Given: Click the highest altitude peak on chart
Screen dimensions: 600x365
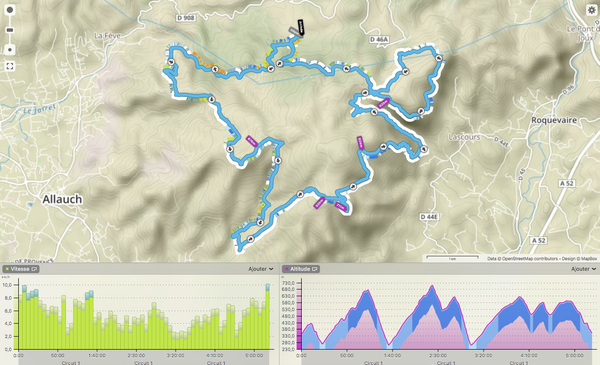Looking at the screenshot, I should tap(433, 286).
